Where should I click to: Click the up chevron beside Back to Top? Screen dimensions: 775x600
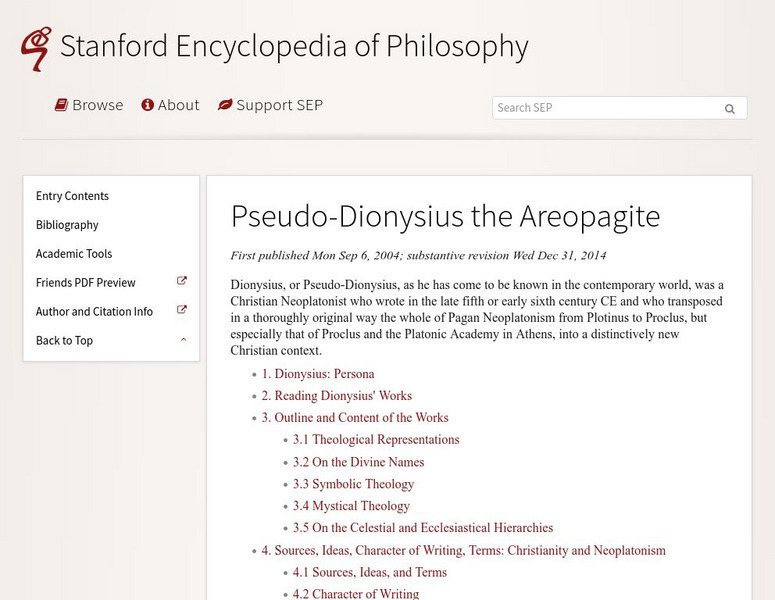[x=183, y=340]
